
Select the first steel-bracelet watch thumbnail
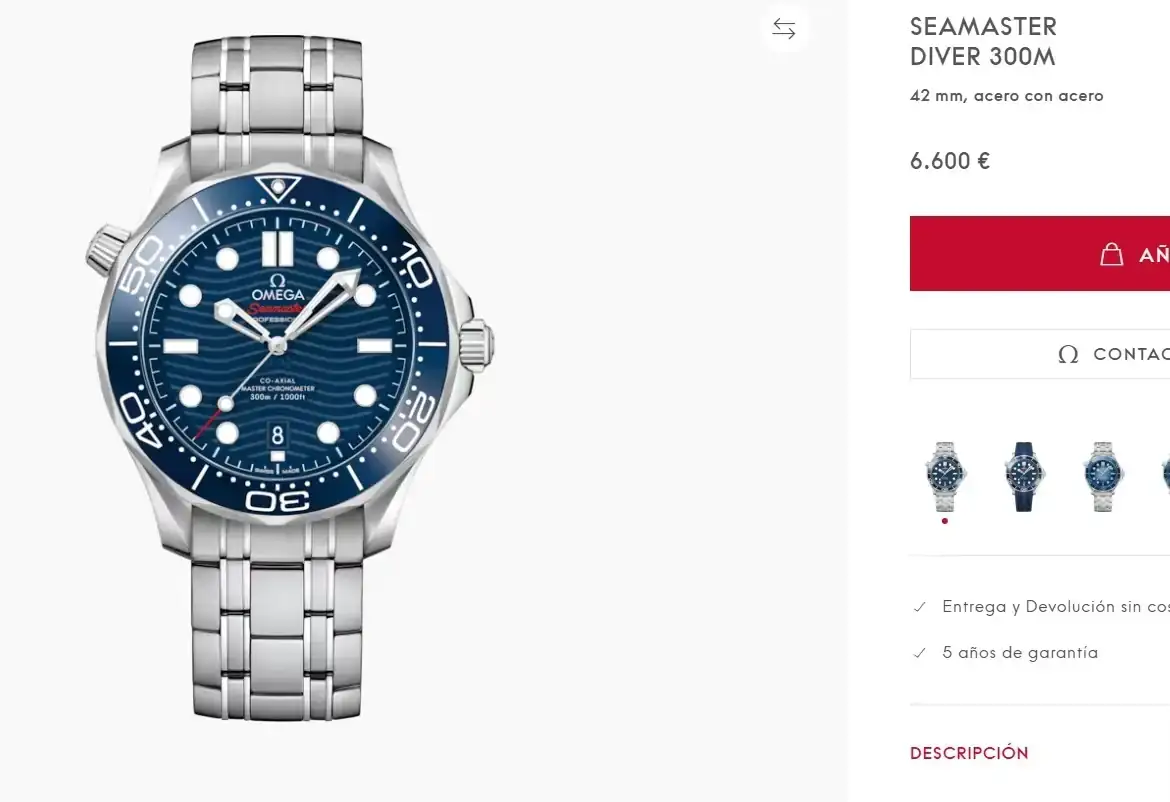tap(945, 476)
